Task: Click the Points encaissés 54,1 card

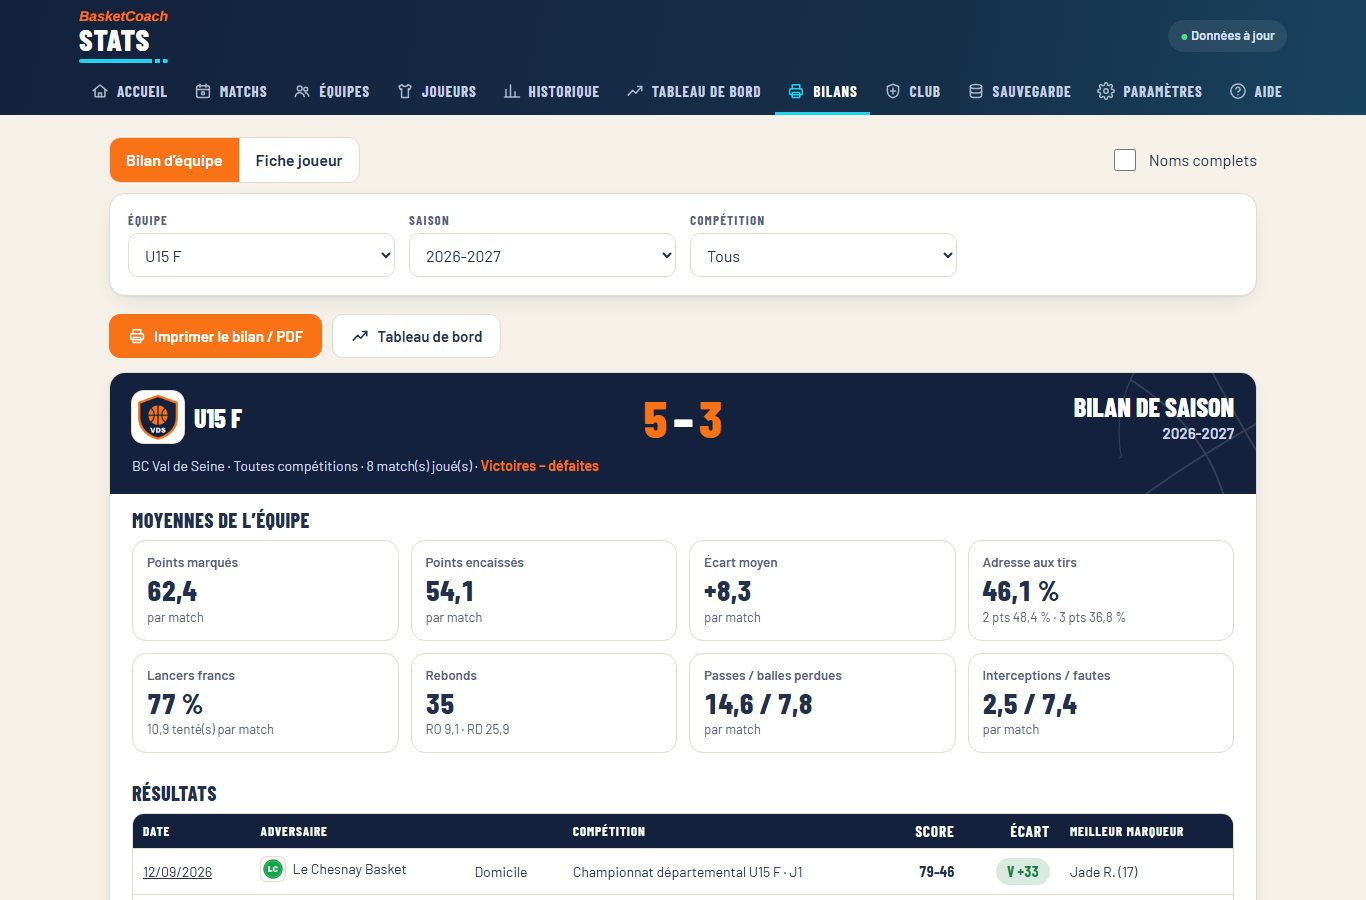Action: (544, 590)
